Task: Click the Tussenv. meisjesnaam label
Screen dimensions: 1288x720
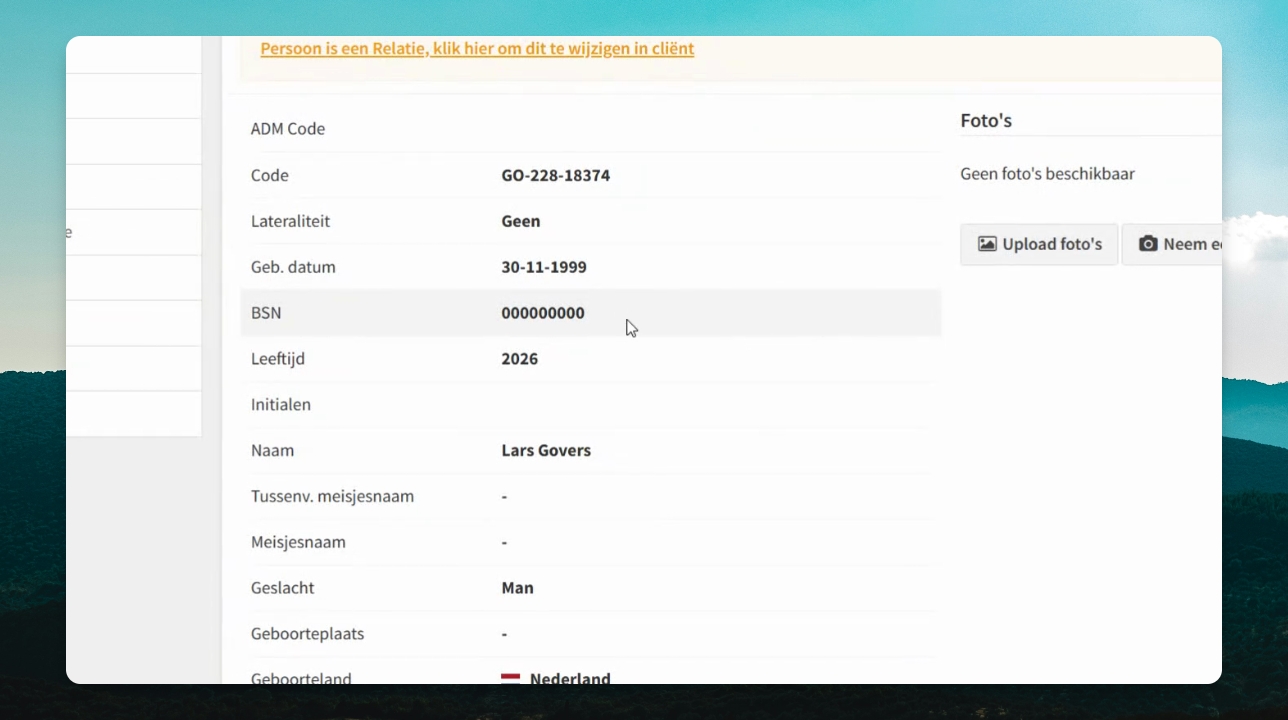Action: [332, 496]
